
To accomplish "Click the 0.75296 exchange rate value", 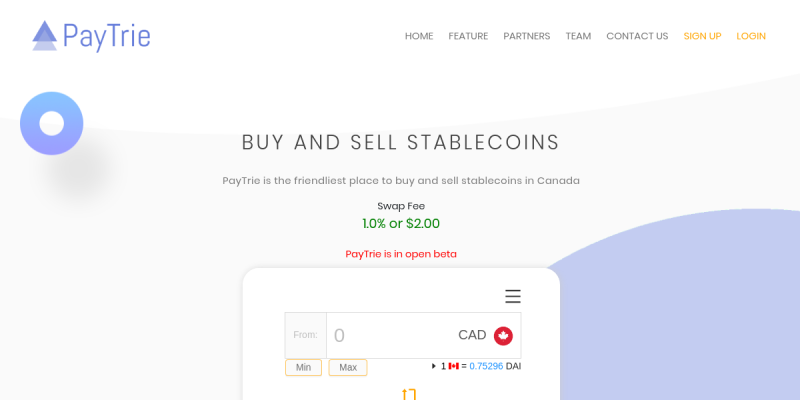I will click(486, 366).
